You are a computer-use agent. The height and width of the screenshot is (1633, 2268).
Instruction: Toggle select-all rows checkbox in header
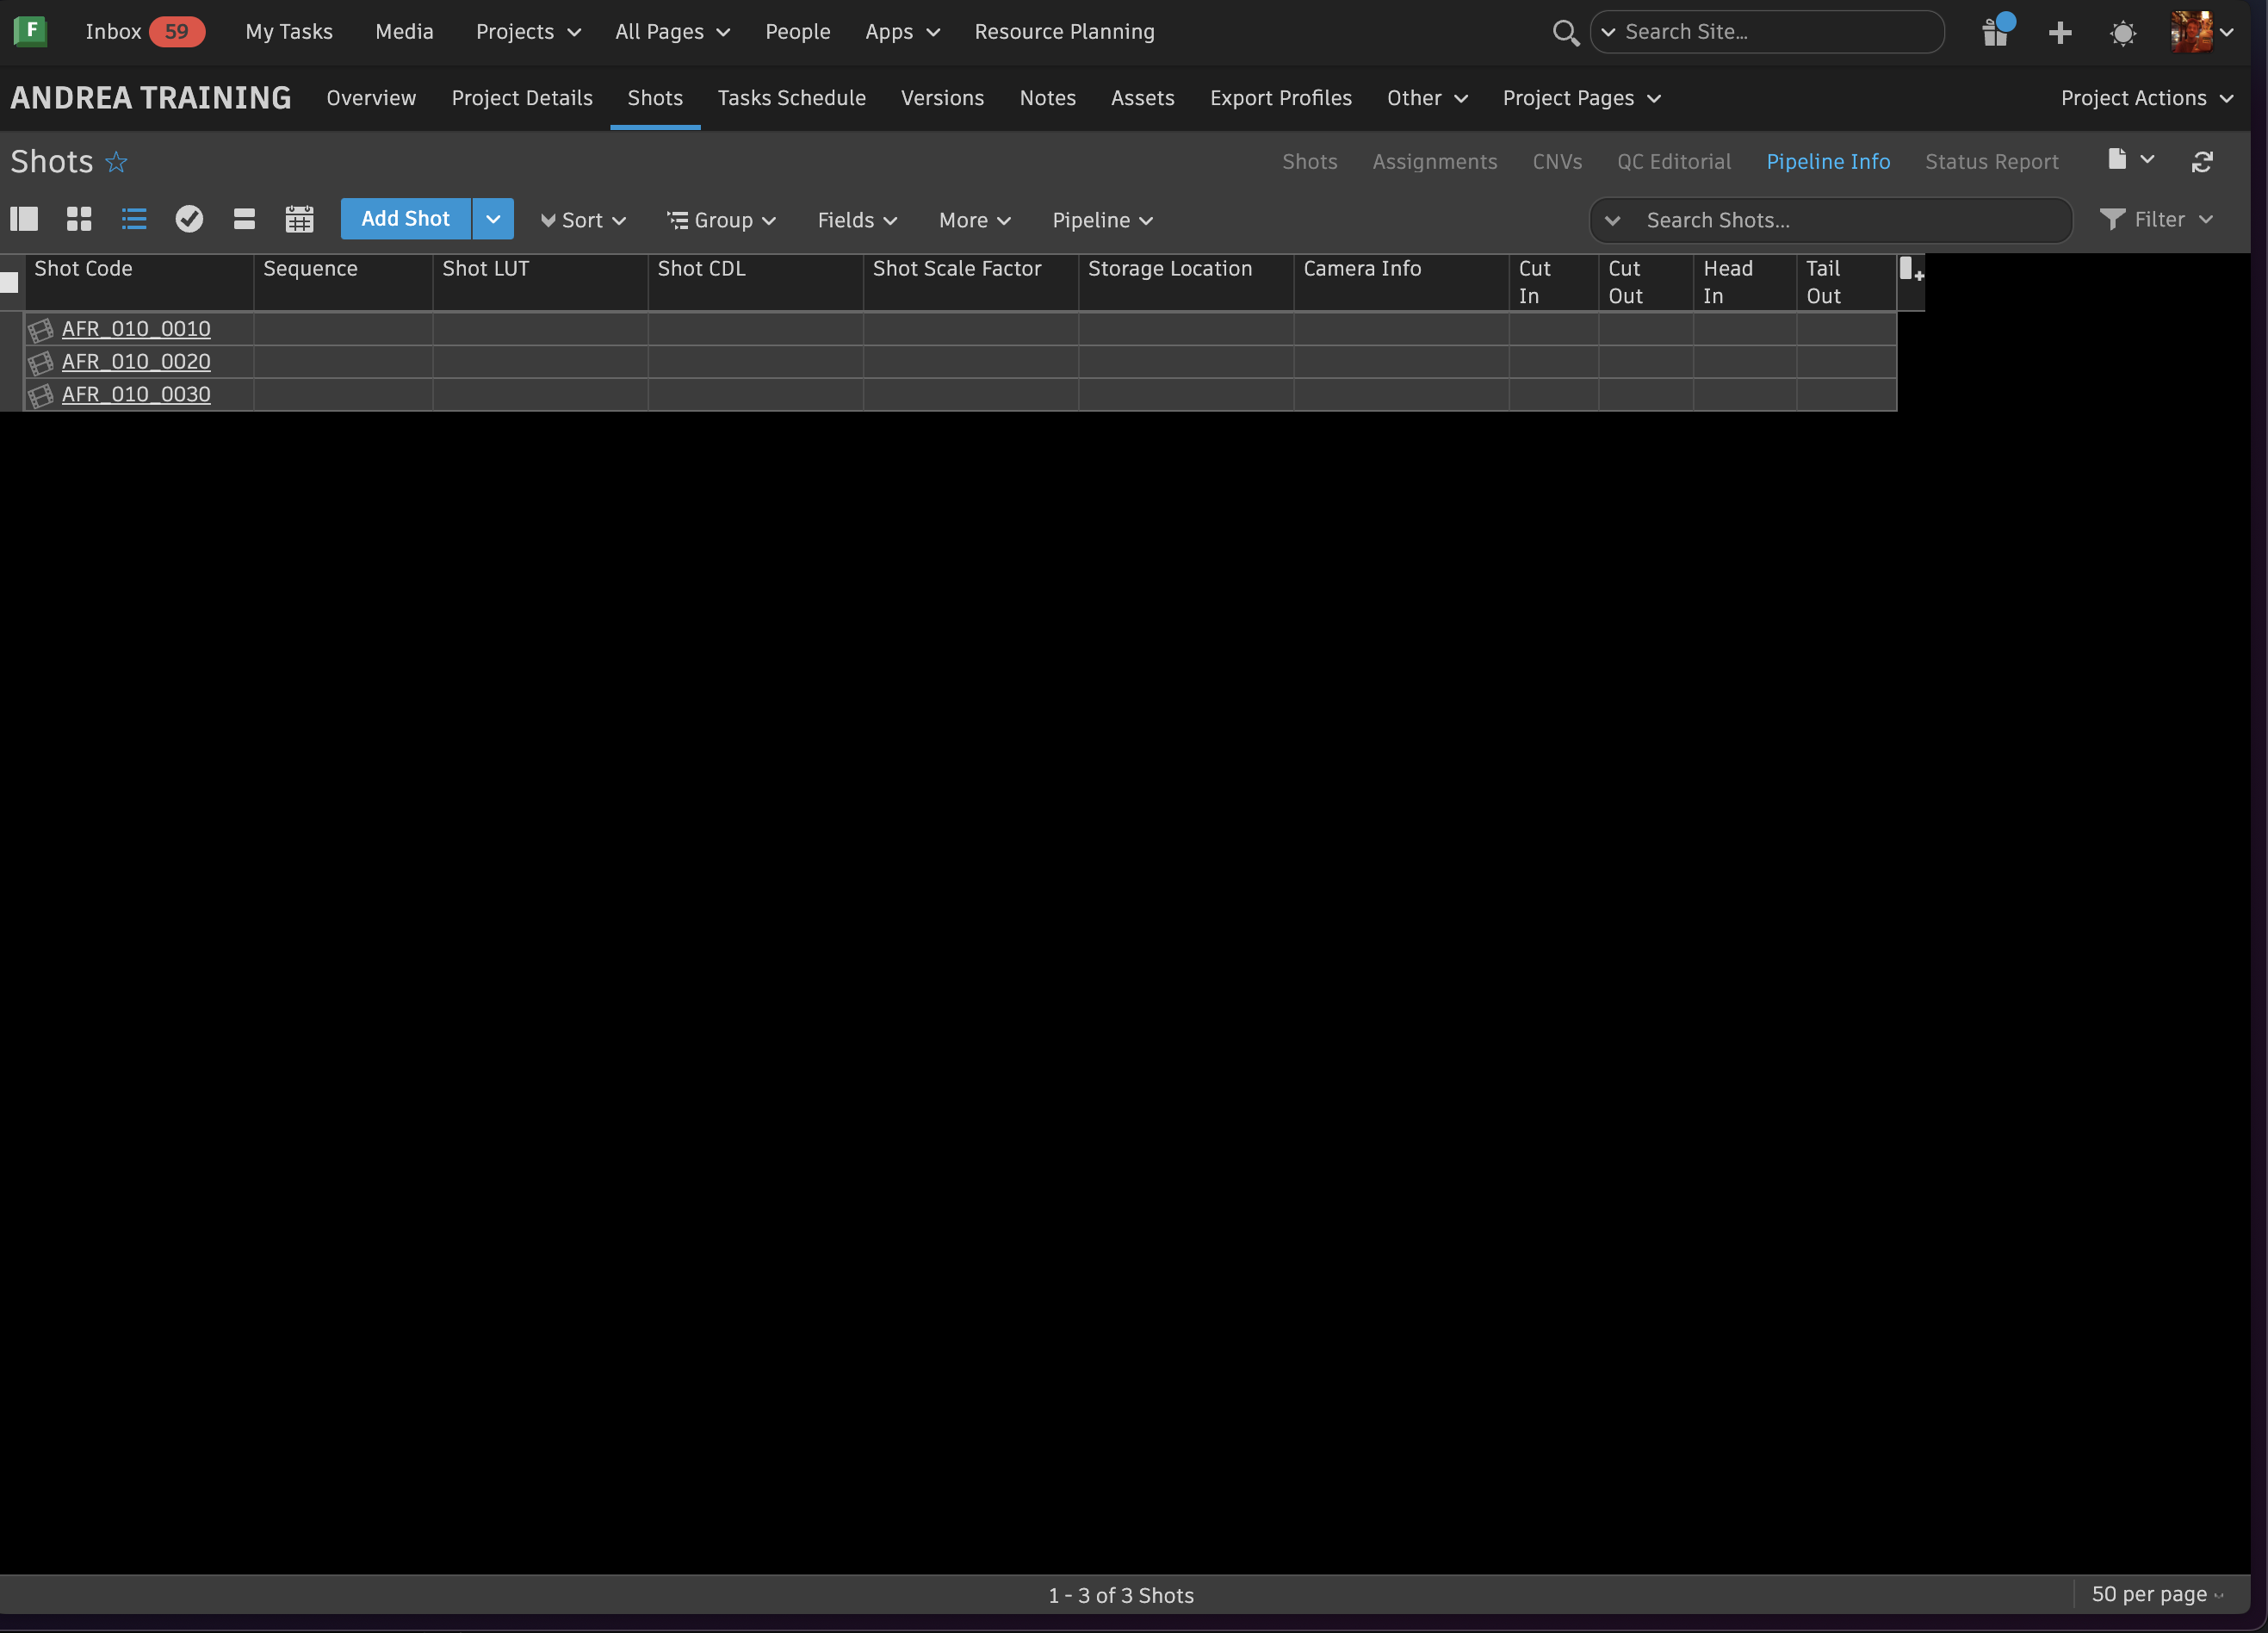[x=10, y=283]
